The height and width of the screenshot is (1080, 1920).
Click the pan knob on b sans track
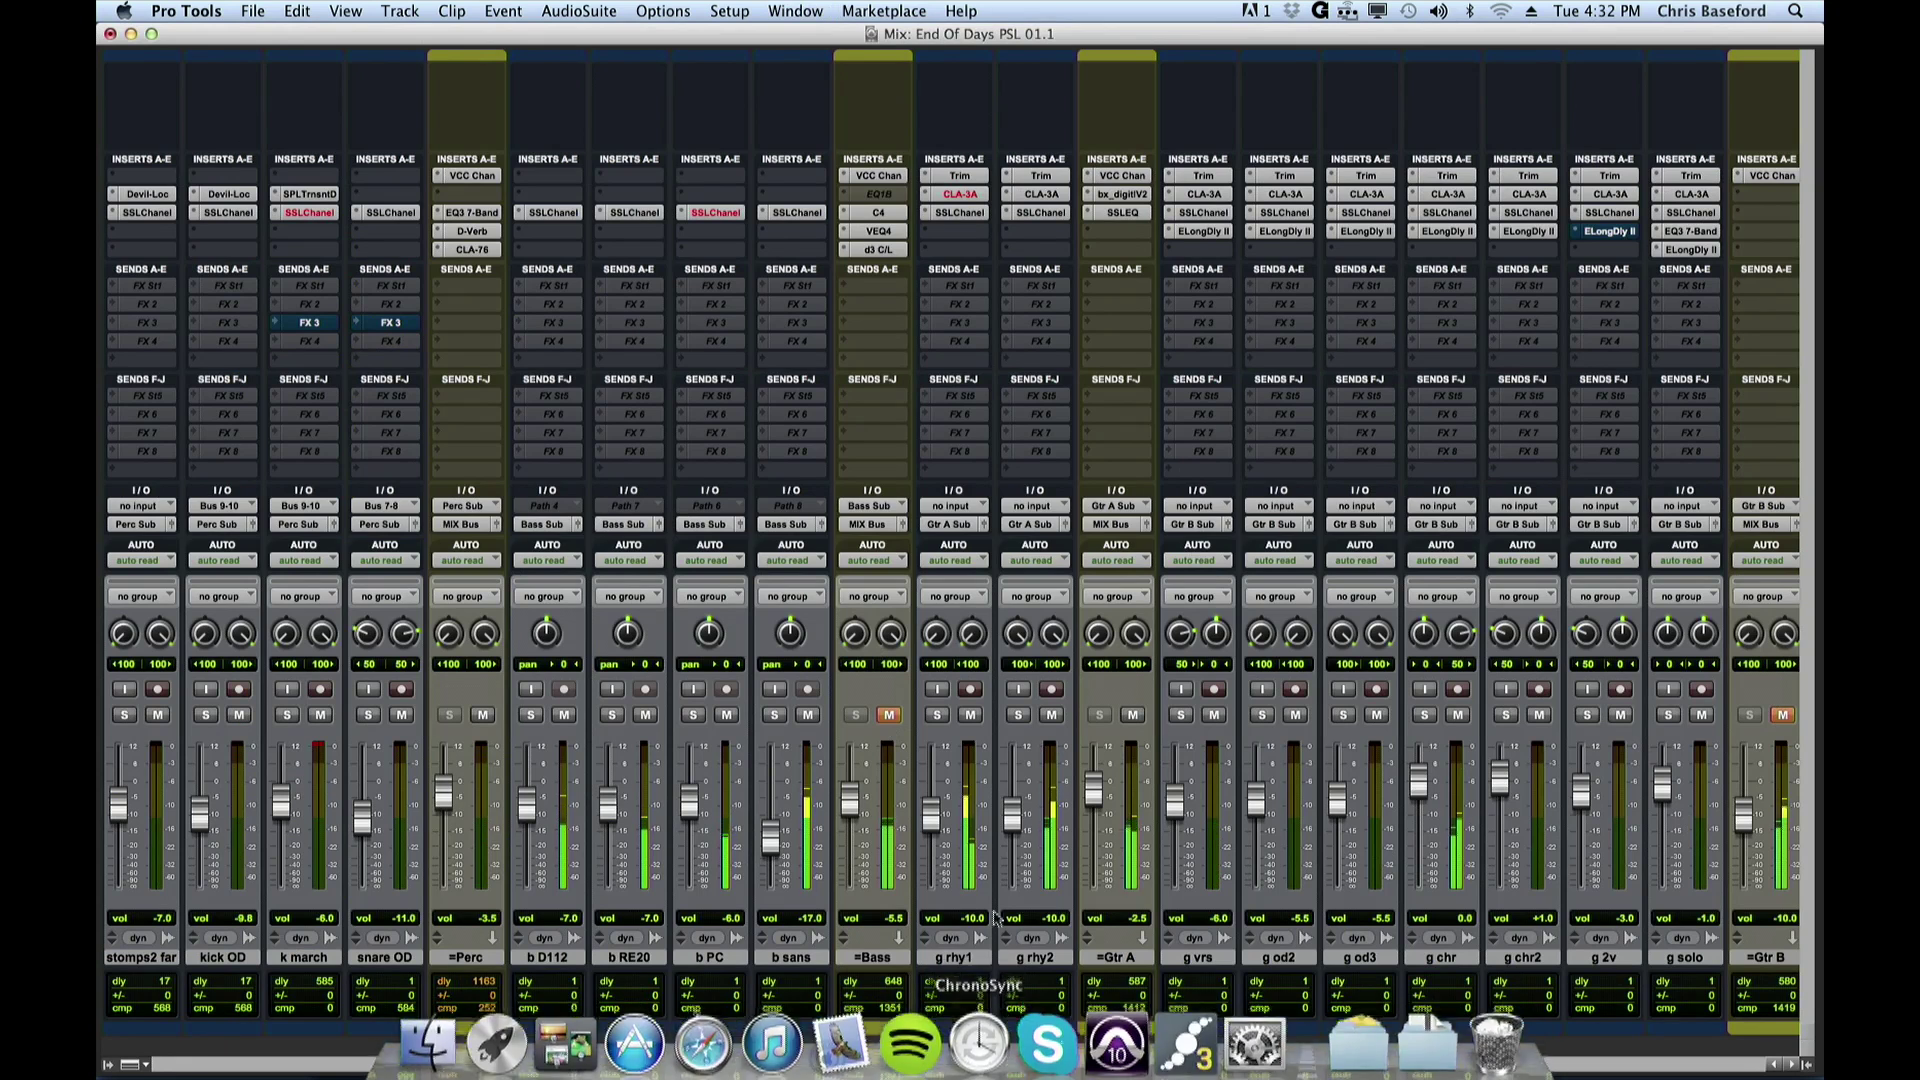point(790,633)
